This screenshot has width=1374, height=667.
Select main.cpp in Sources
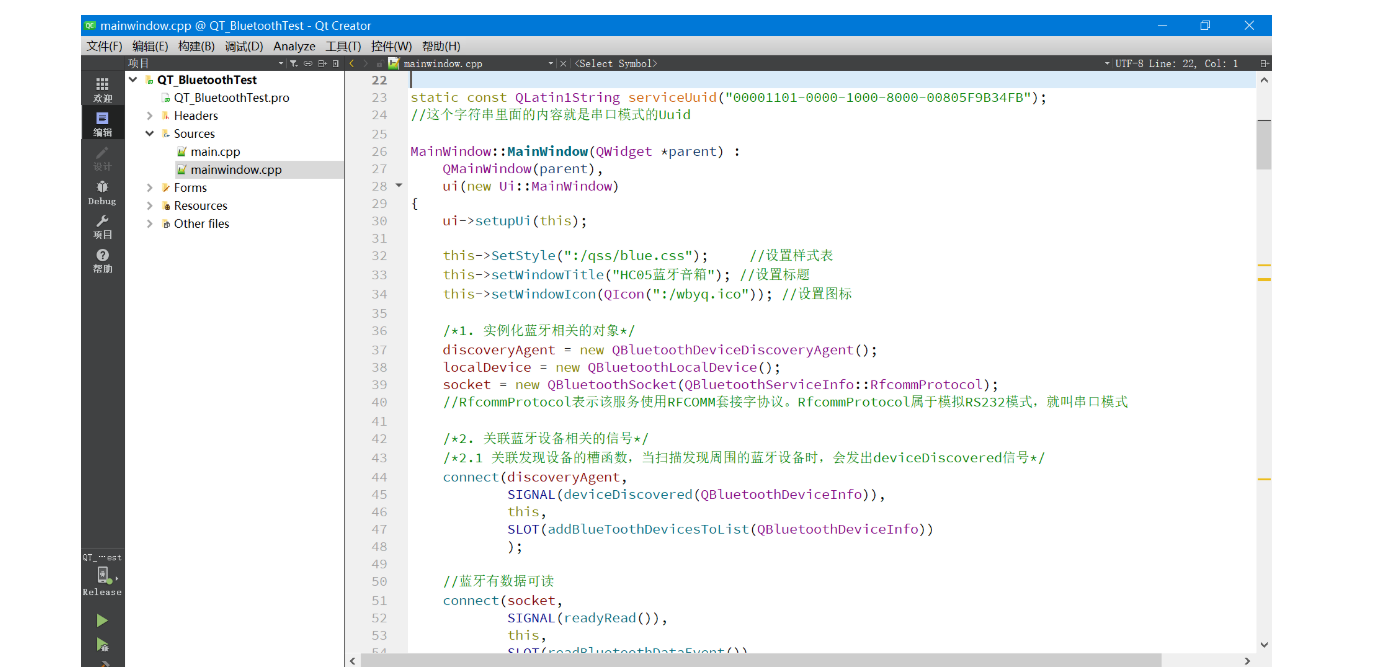(215, 152)
